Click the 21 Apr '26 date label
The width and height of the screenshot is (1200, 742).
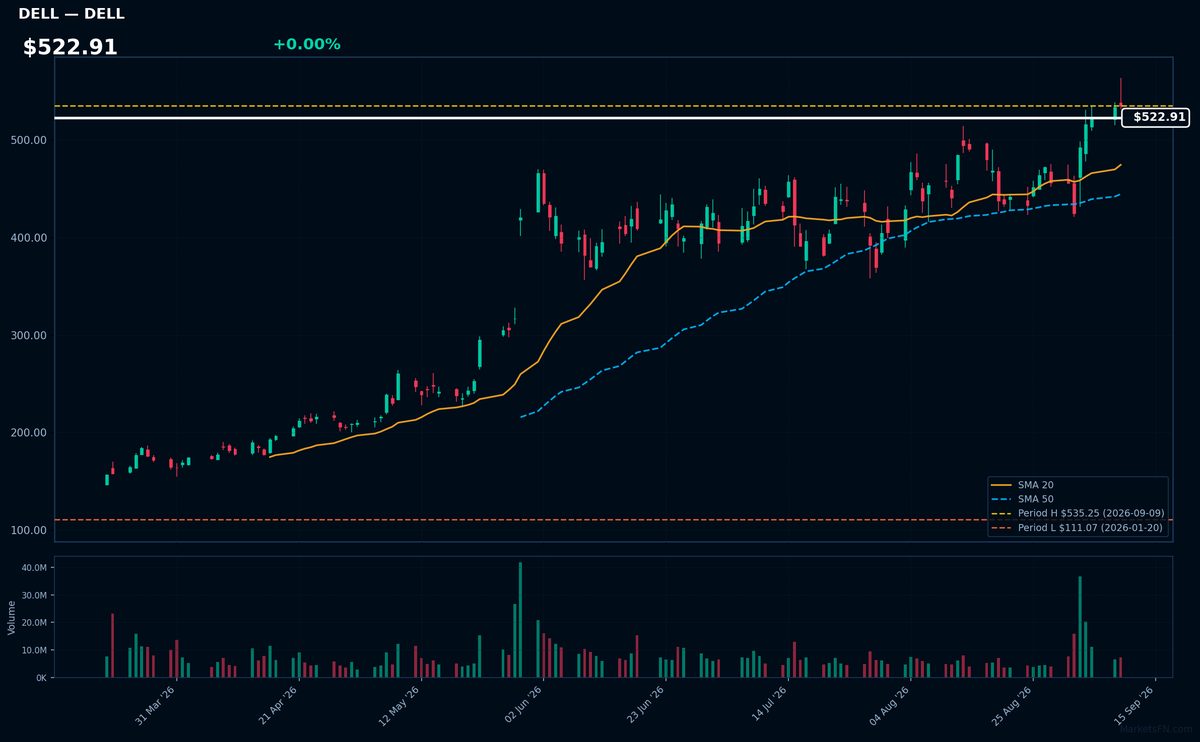[278, 704]
